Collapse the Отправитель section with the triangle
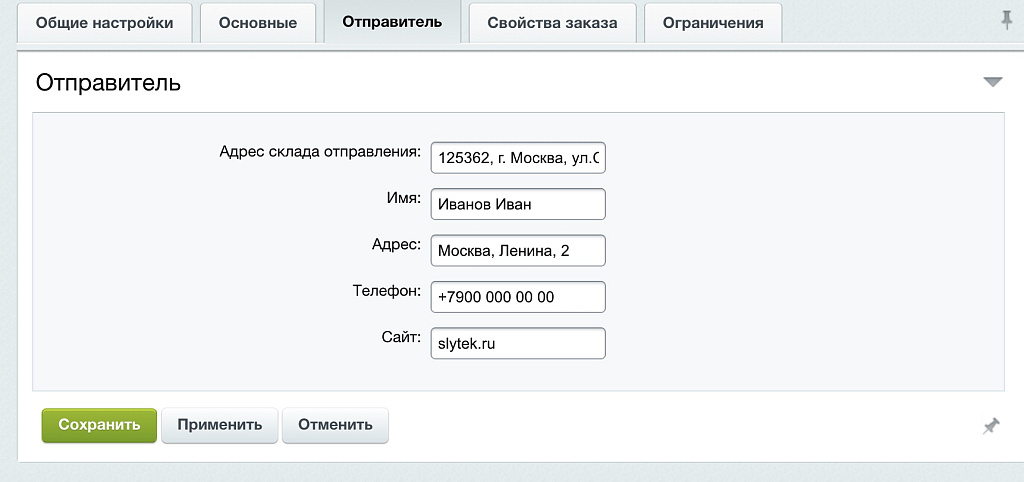The height and width of the screenshot is (482, 1024). tap(992, 82)
